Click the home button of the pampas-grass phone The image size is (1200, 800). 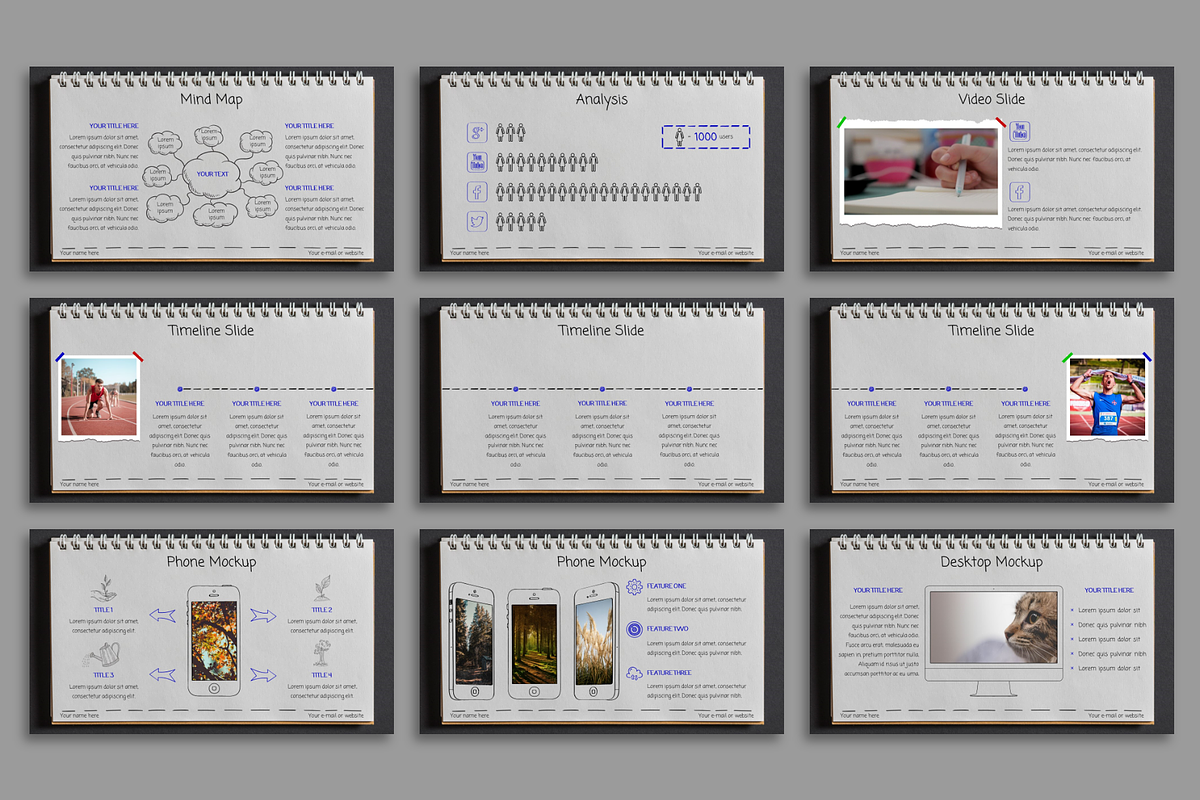coord(593,690)
